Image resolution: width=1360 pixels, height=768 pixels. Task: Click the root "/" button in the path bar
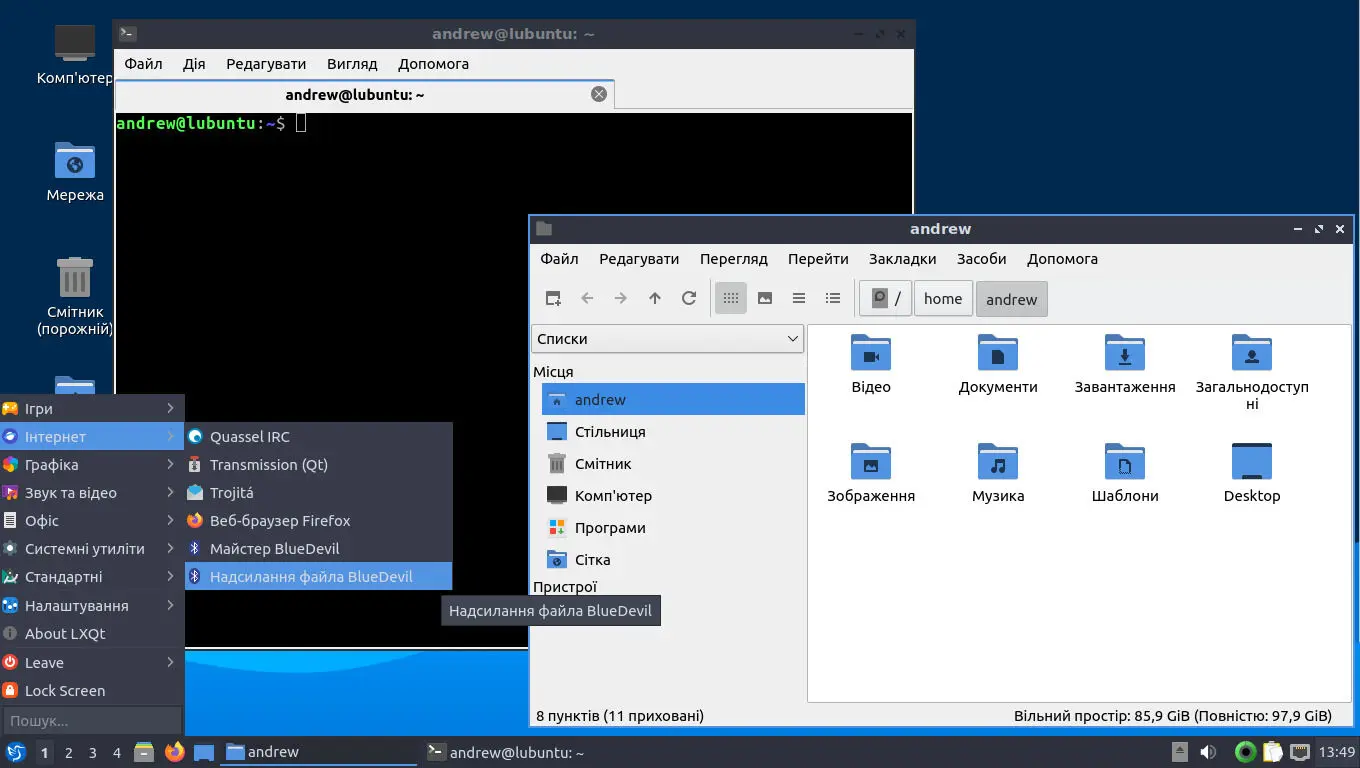pos(885,299)
